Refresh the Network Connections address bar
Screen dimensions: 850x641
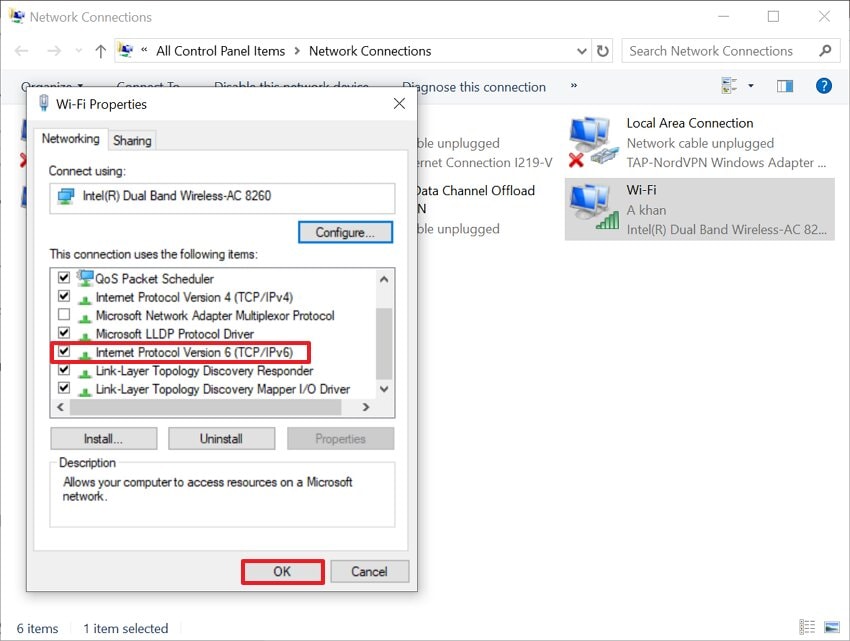pos(602,51)
